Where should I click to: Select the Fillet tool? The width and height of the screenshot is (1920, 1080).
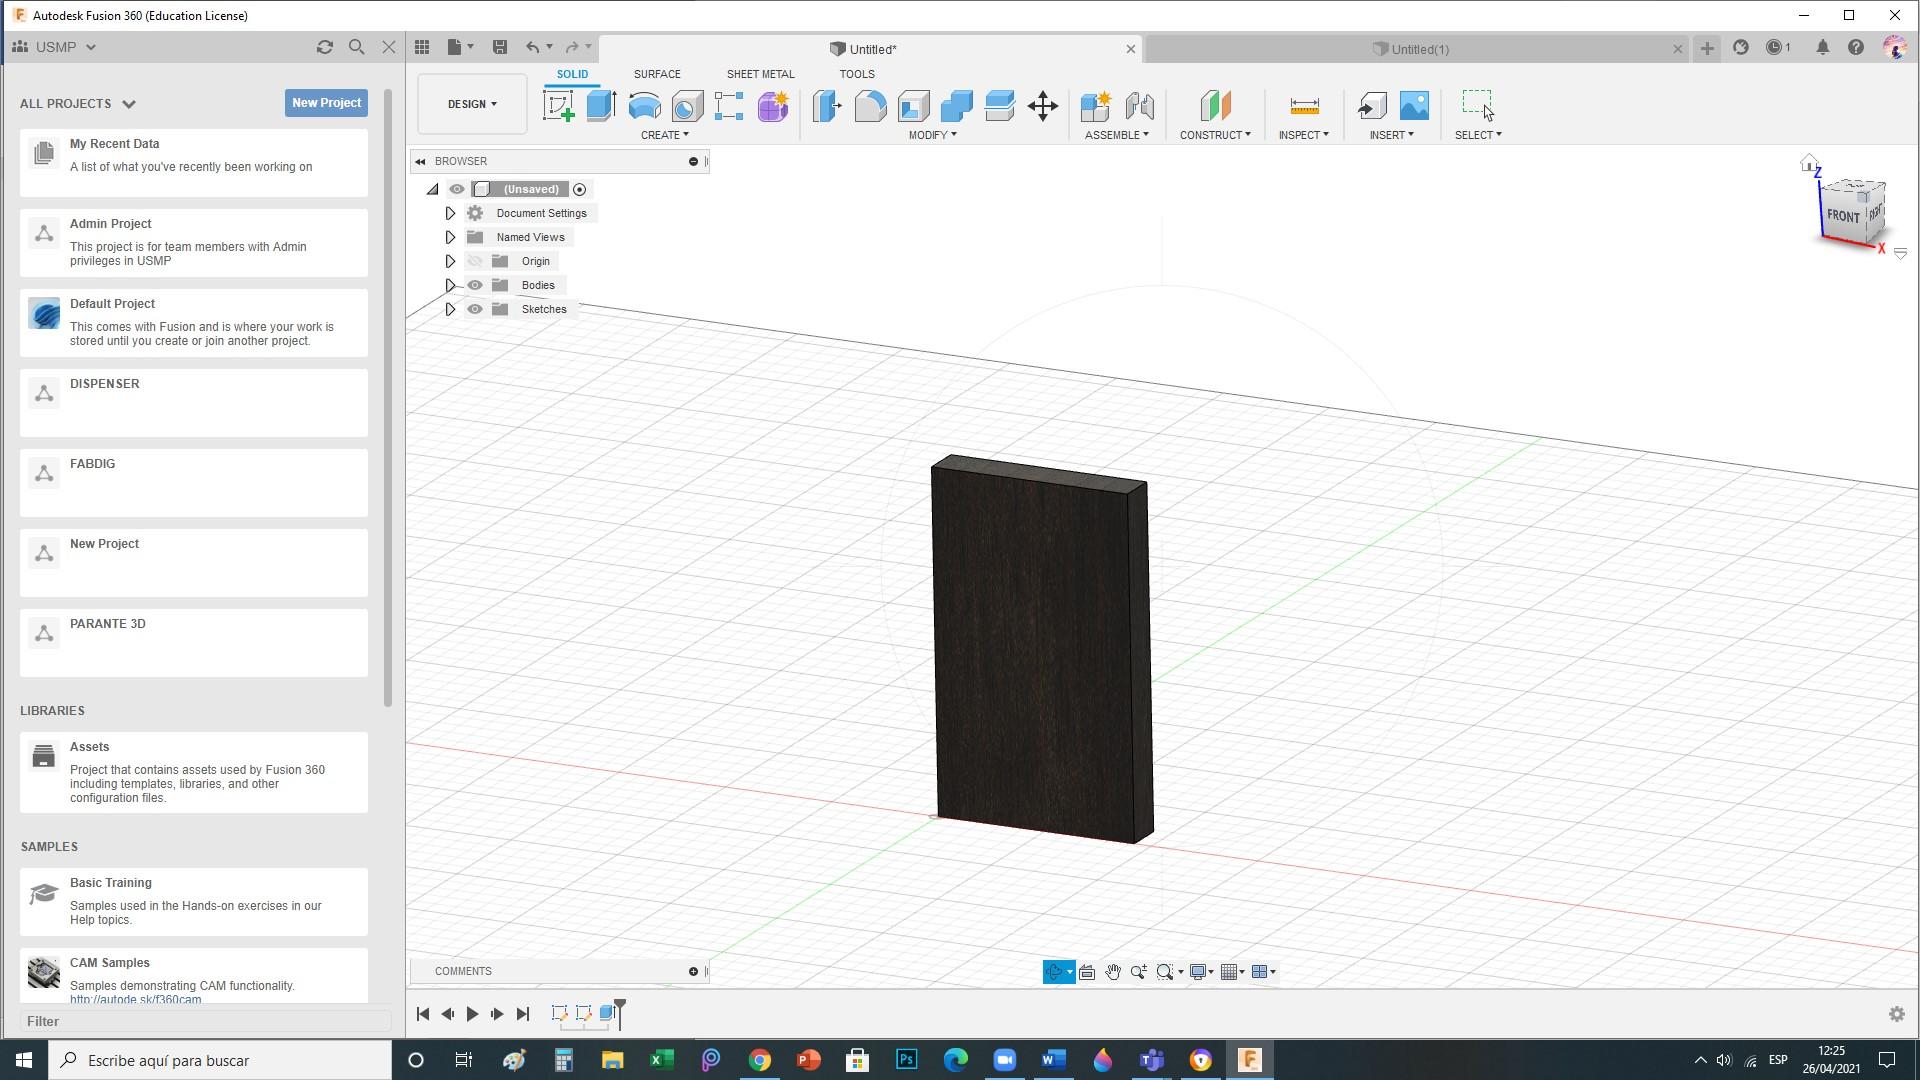coord(871,106)
